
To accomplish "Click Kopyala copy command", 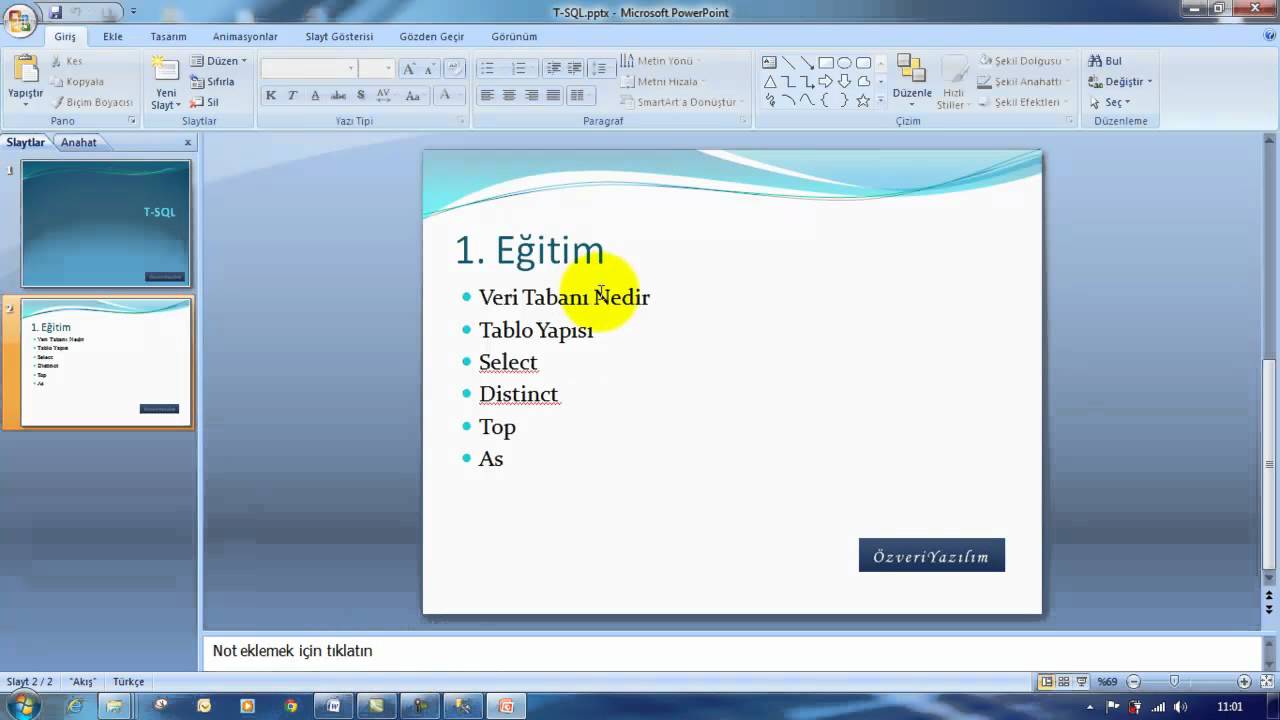I will [x=77, y=82].
